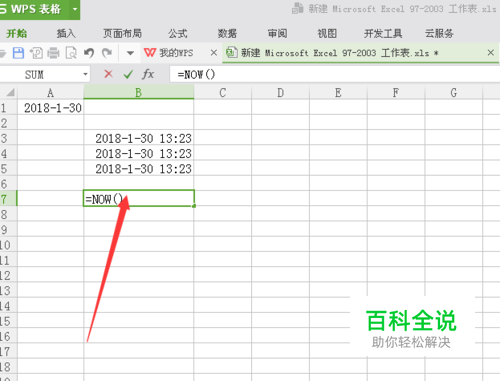
Task: Select row 7 header
Action: coord(8,199)
